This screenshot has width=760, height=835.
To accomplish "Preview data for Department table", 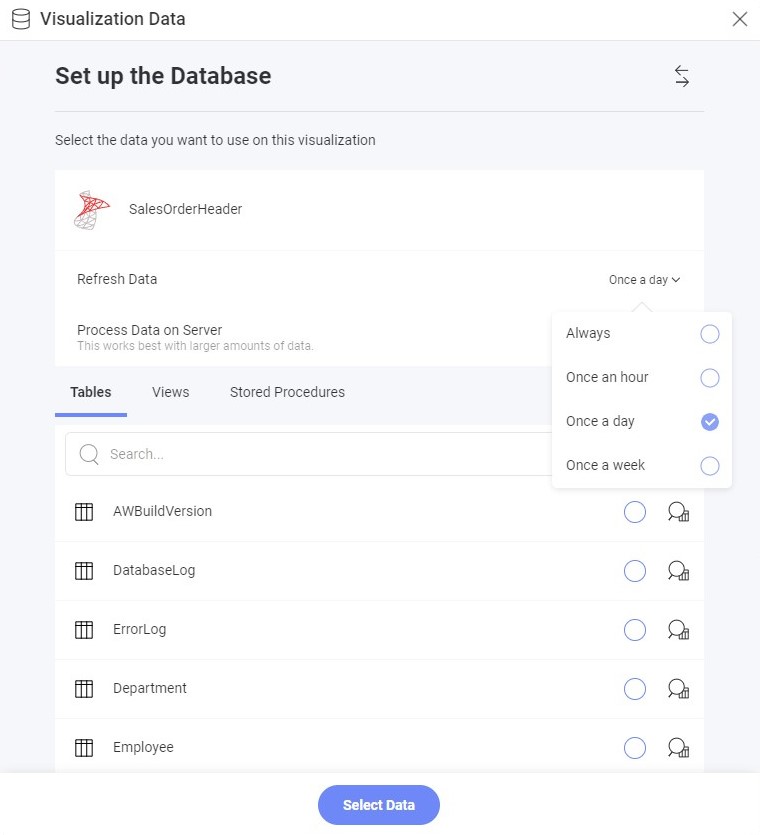I will pyautogui.click(x=678, y=689).
